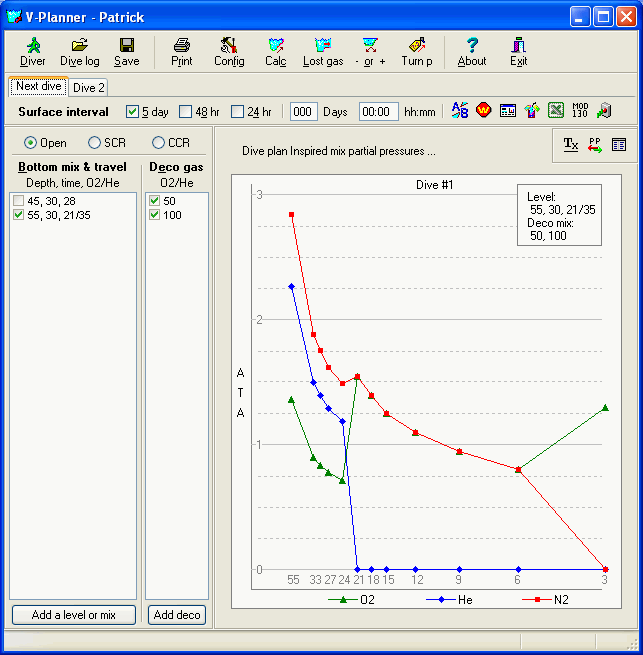Click the hh:mm time input field
Screen dimensions: 643x655
(378, 112)
